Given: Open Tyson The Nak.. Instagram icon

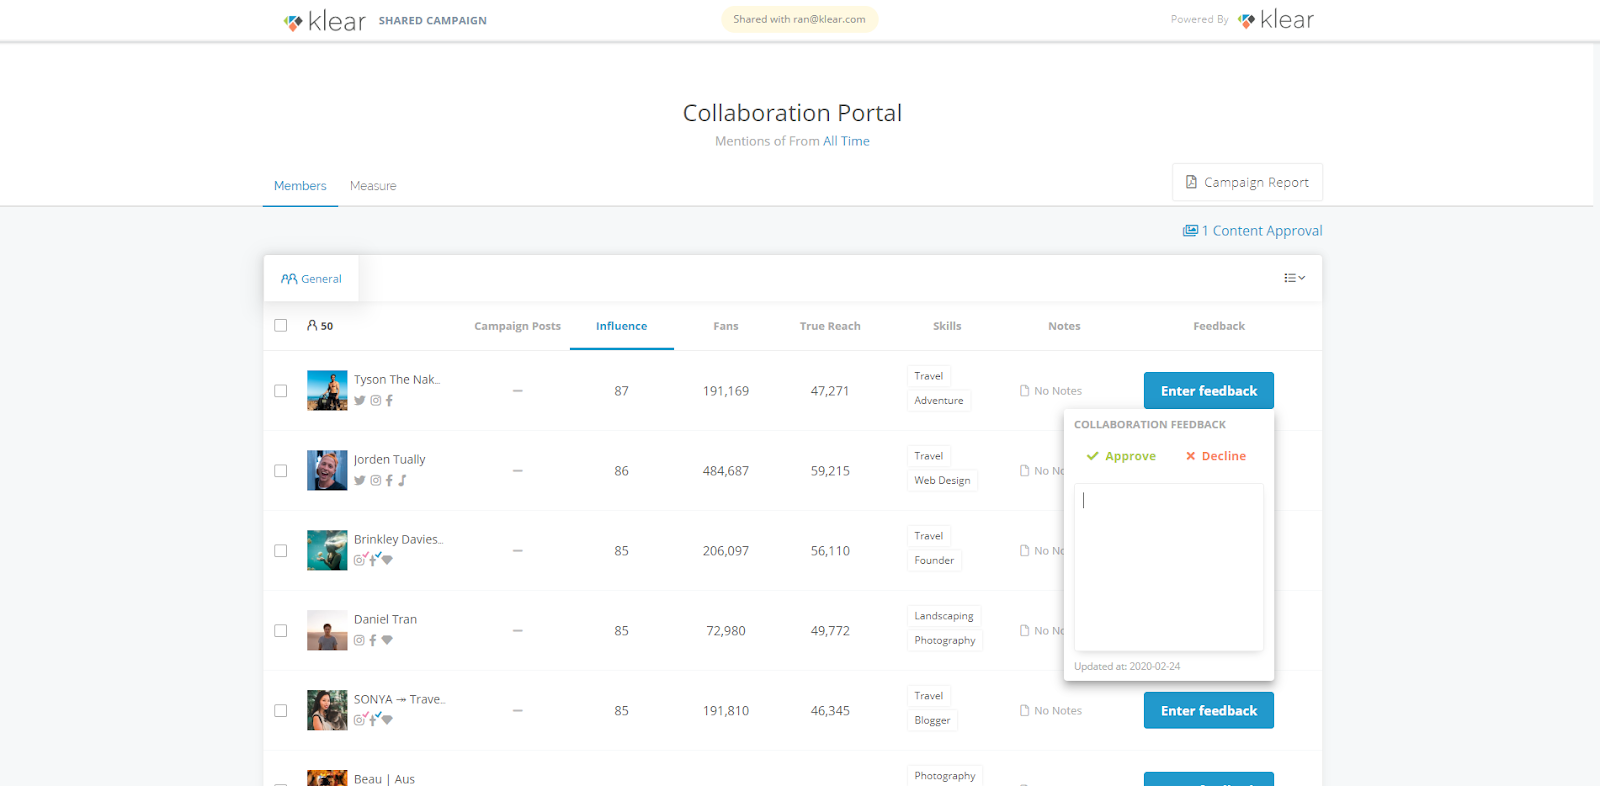Looking at the screenshot, I should click(x=376, y=400).
